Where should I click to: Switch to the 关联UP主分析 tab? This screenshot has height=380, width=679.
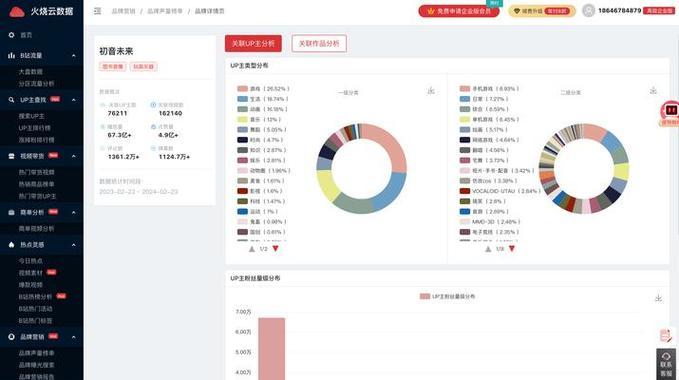pos(253,44)
